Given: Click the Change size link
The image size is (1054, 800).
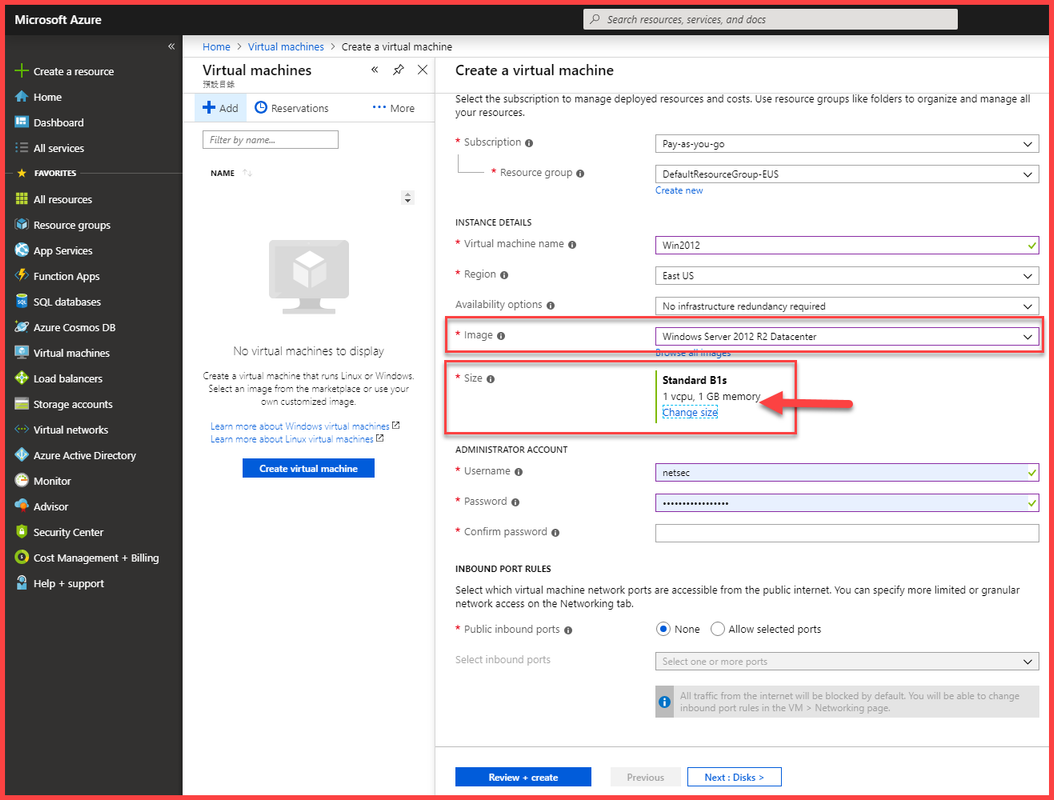Looking at the screenshot, I should click(690, 412).
